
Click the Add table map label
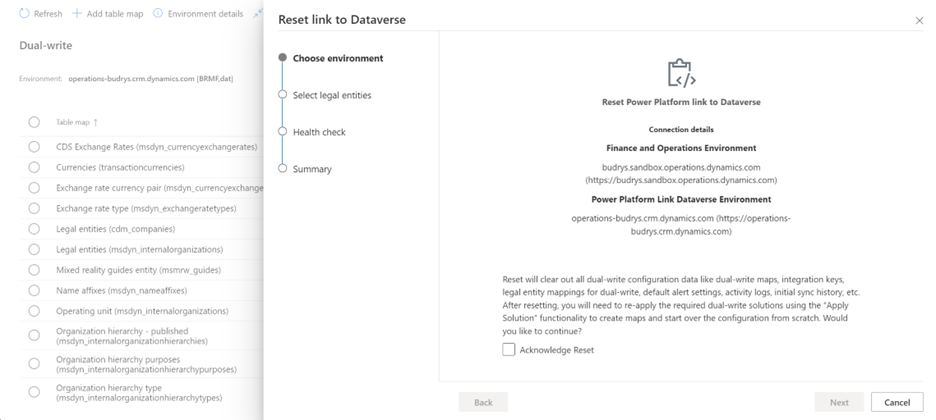[115, 14]
